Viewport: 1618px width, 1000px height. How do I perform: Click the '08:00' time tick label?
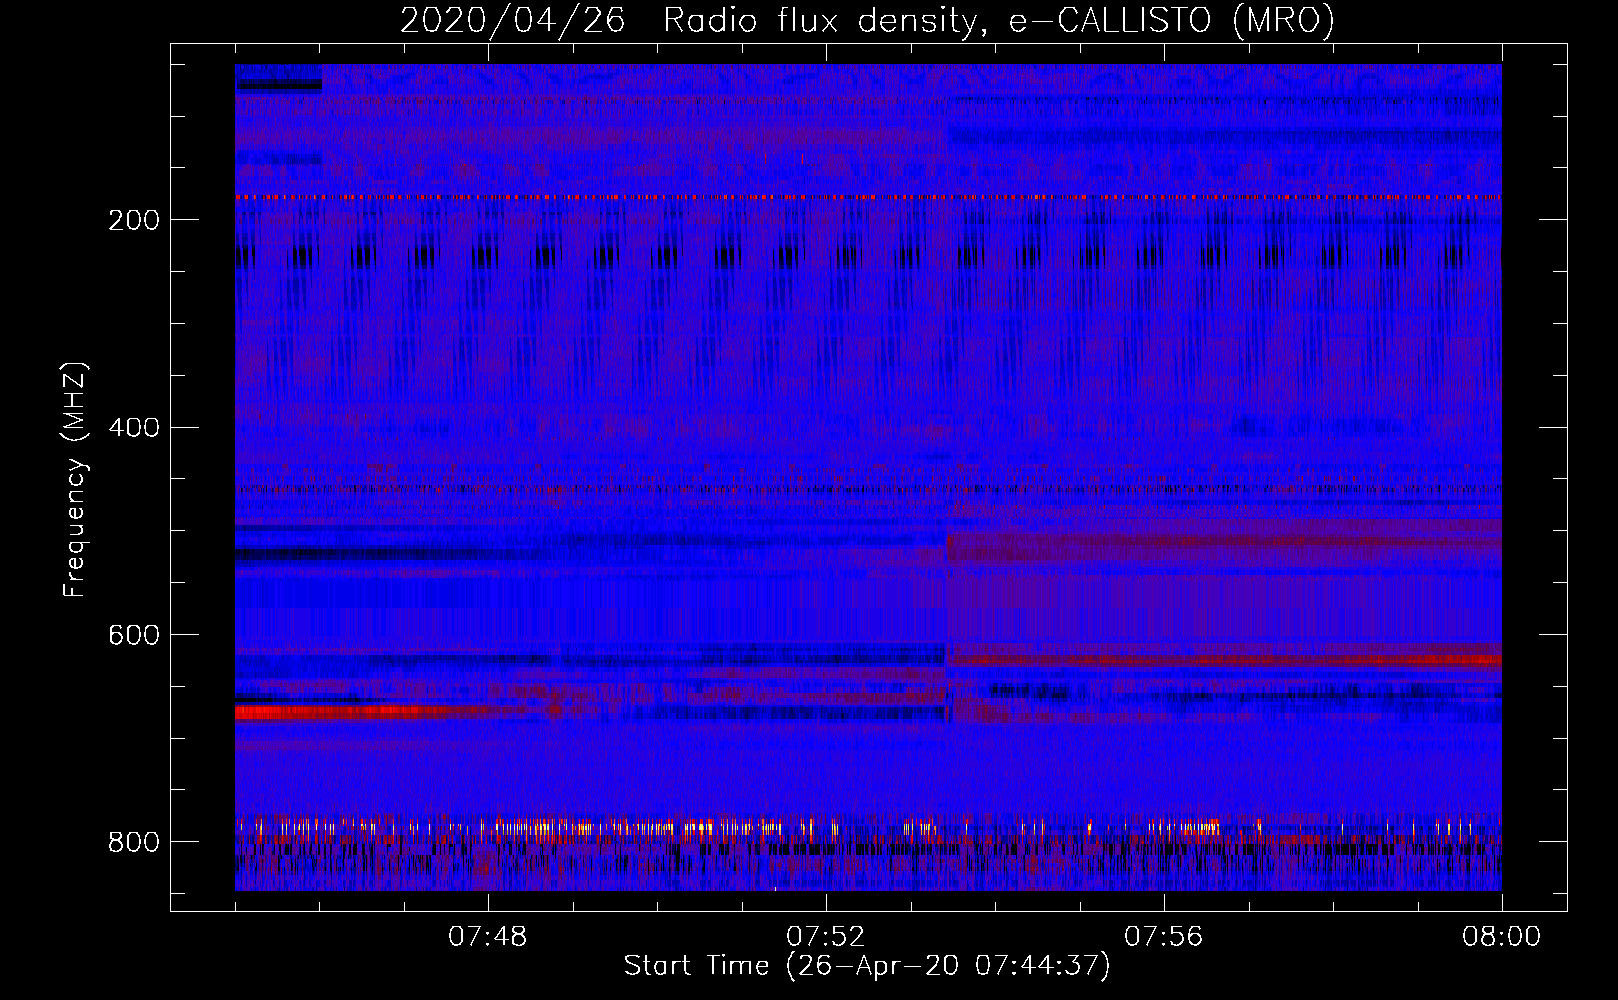pyautogui.click(x=1502, y=937)
